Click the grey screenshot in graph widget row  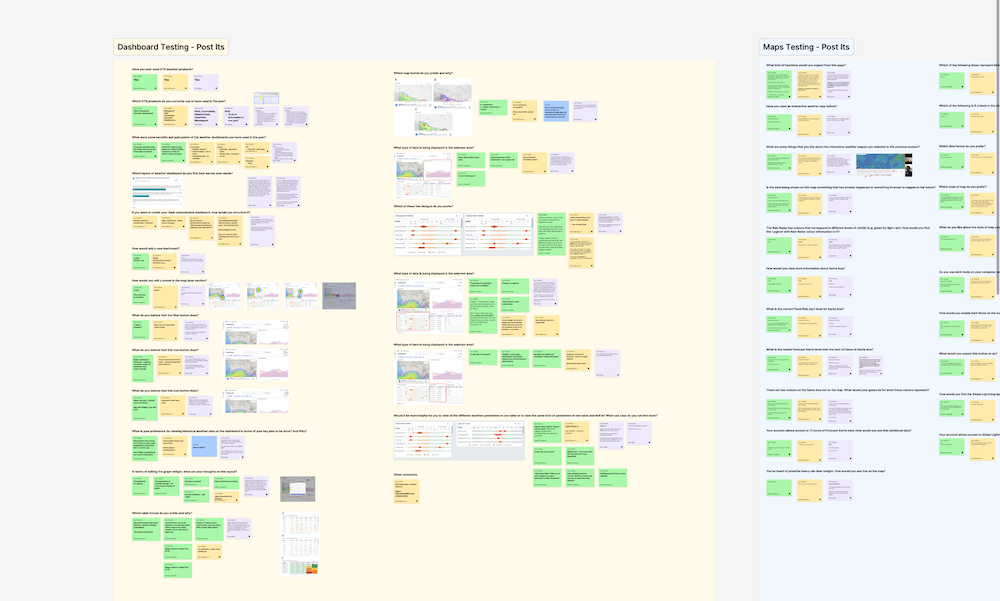tap(296, 490)
